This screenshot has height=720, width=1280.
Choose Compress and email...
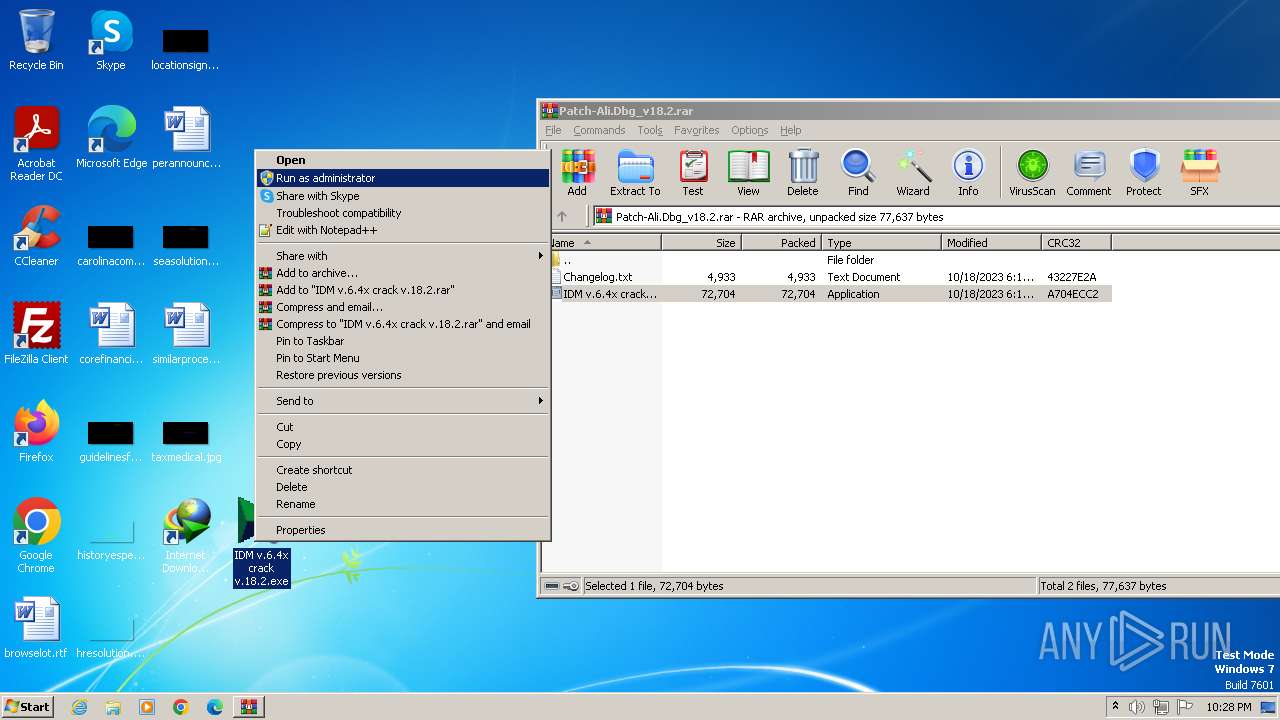click(403, 307)
